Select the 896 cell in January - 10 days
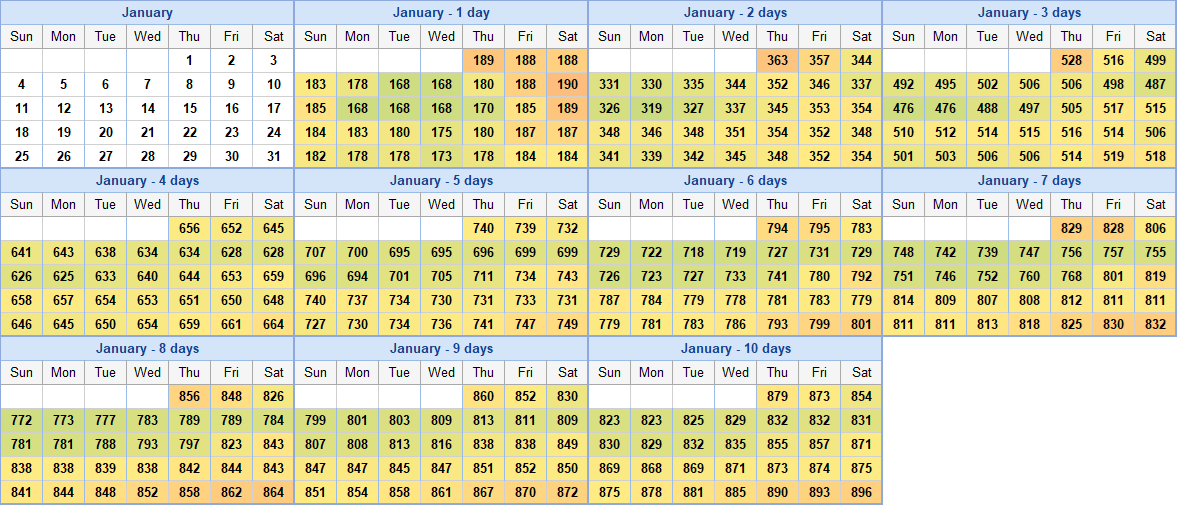 (x=861, y=492)
